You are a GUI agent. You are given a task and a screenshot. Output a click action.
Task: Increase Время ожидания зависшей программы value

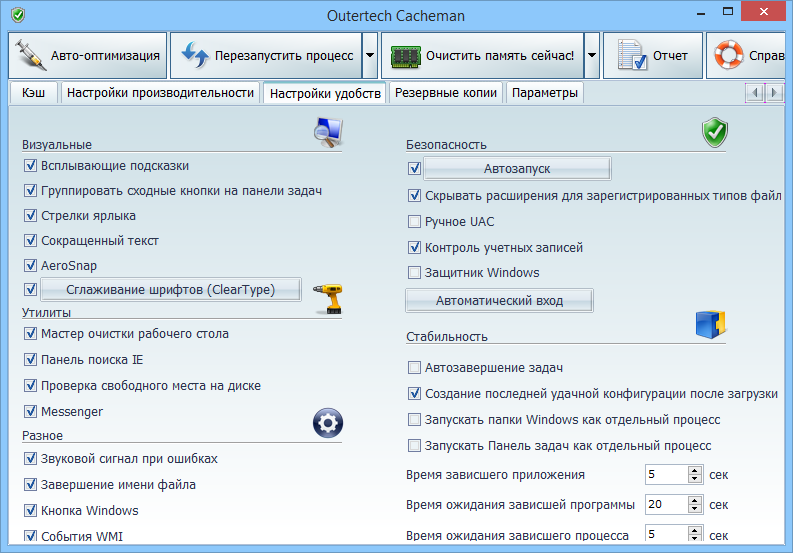[x=695, y=499]
